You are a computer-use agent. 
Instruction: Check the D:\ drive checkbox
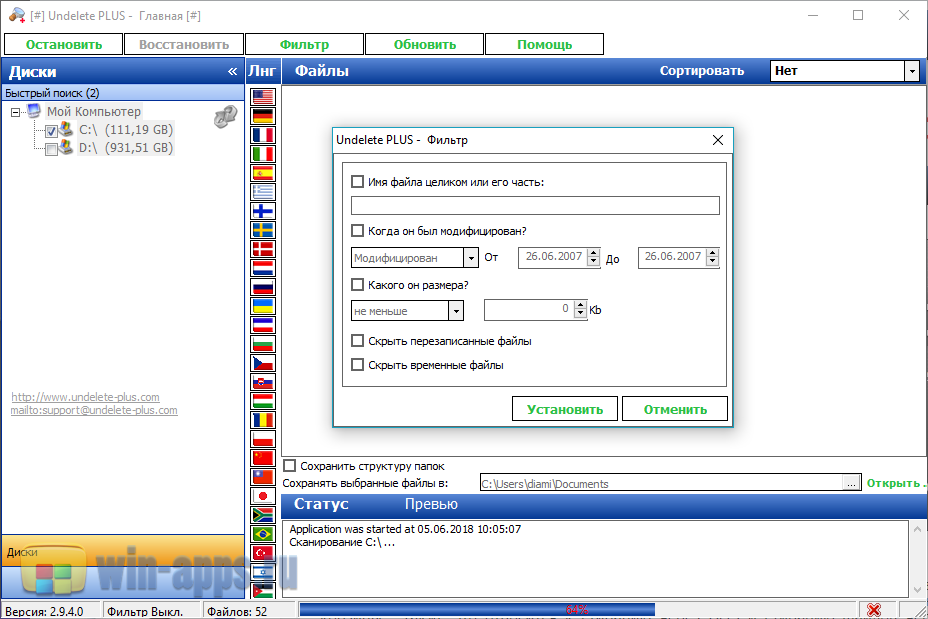coord(51,150)
